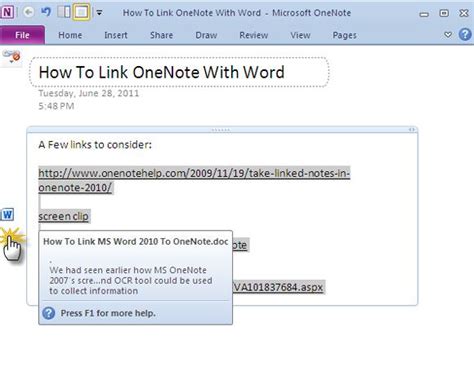Open the Pages tab
This screenshot has height=376, width=474.
click(x=344, y=35)
